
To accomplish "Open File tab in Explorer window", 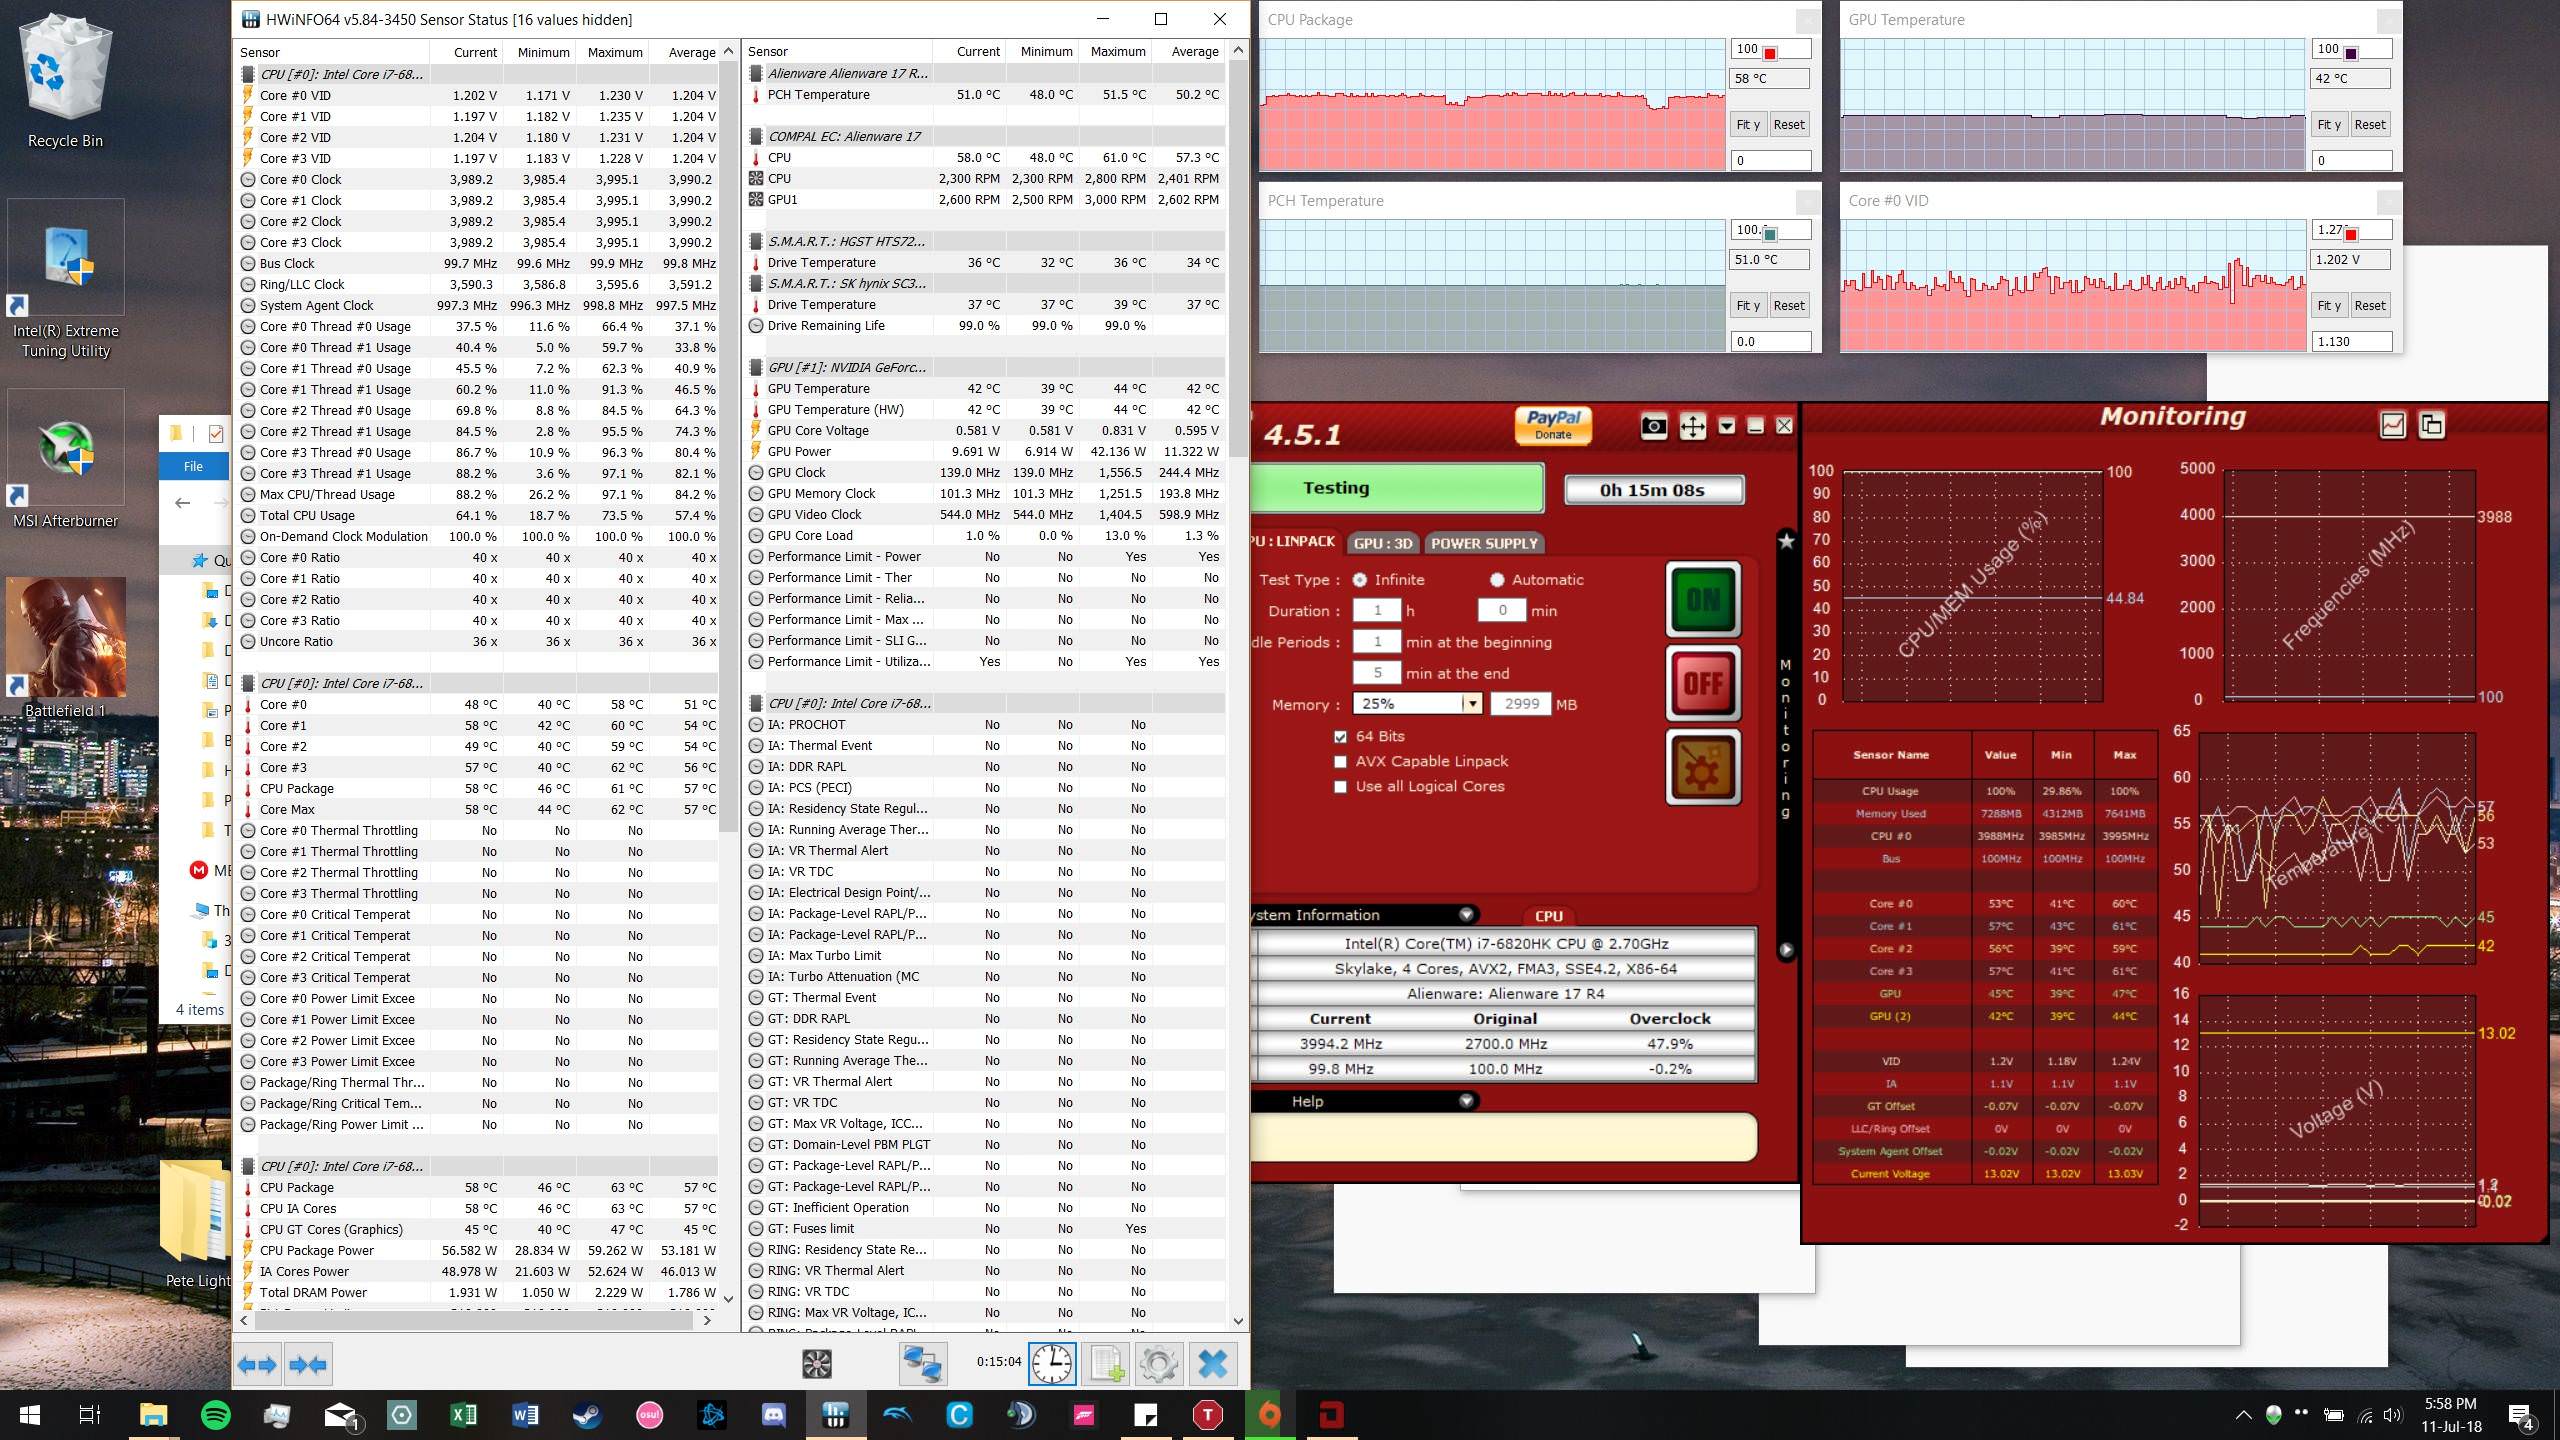I will pos(193,466).
